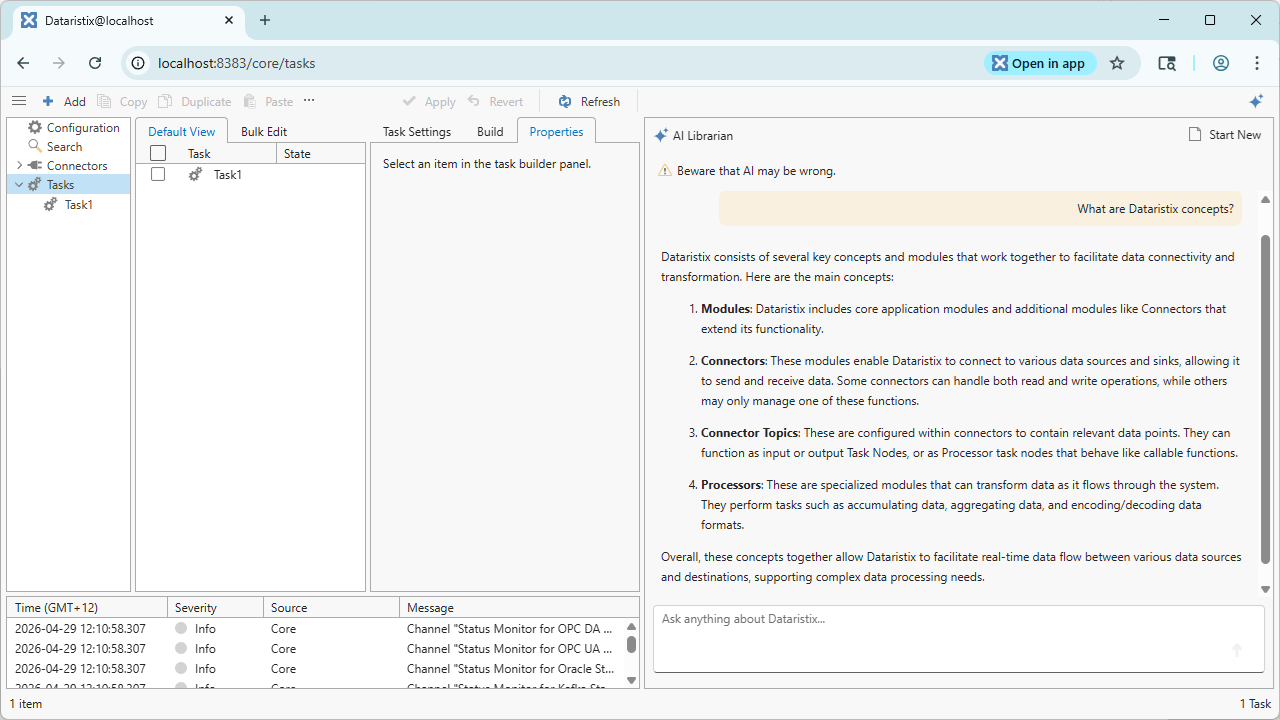
Task: Click the Paste toolbar button
Action: (x=268, y=101)
